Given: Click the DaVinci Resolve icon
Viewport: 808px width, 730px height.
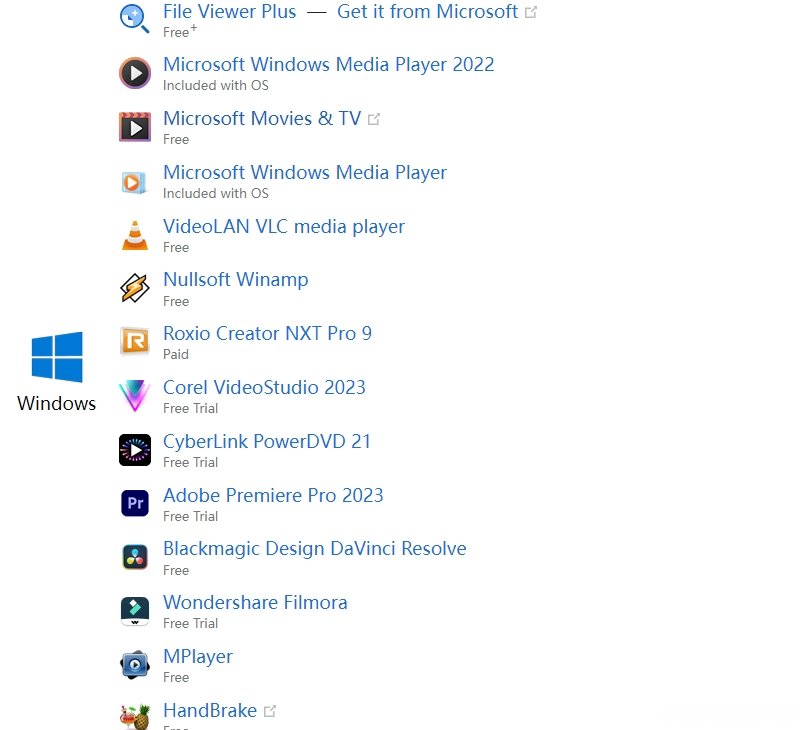Looking at the screenshot, I should [135, 557].
